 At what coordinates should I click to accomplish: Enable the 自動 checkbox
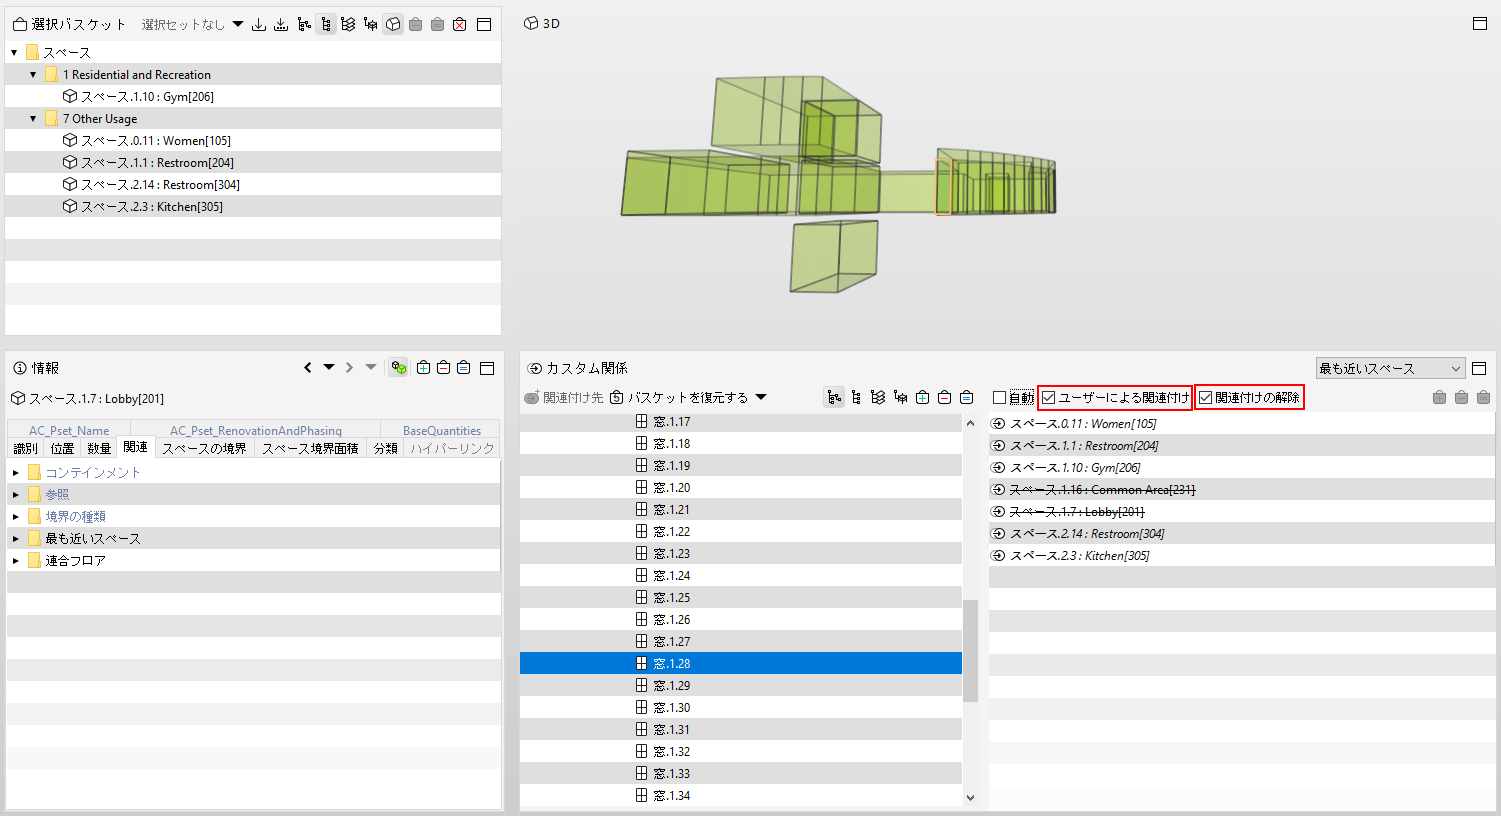999,398
